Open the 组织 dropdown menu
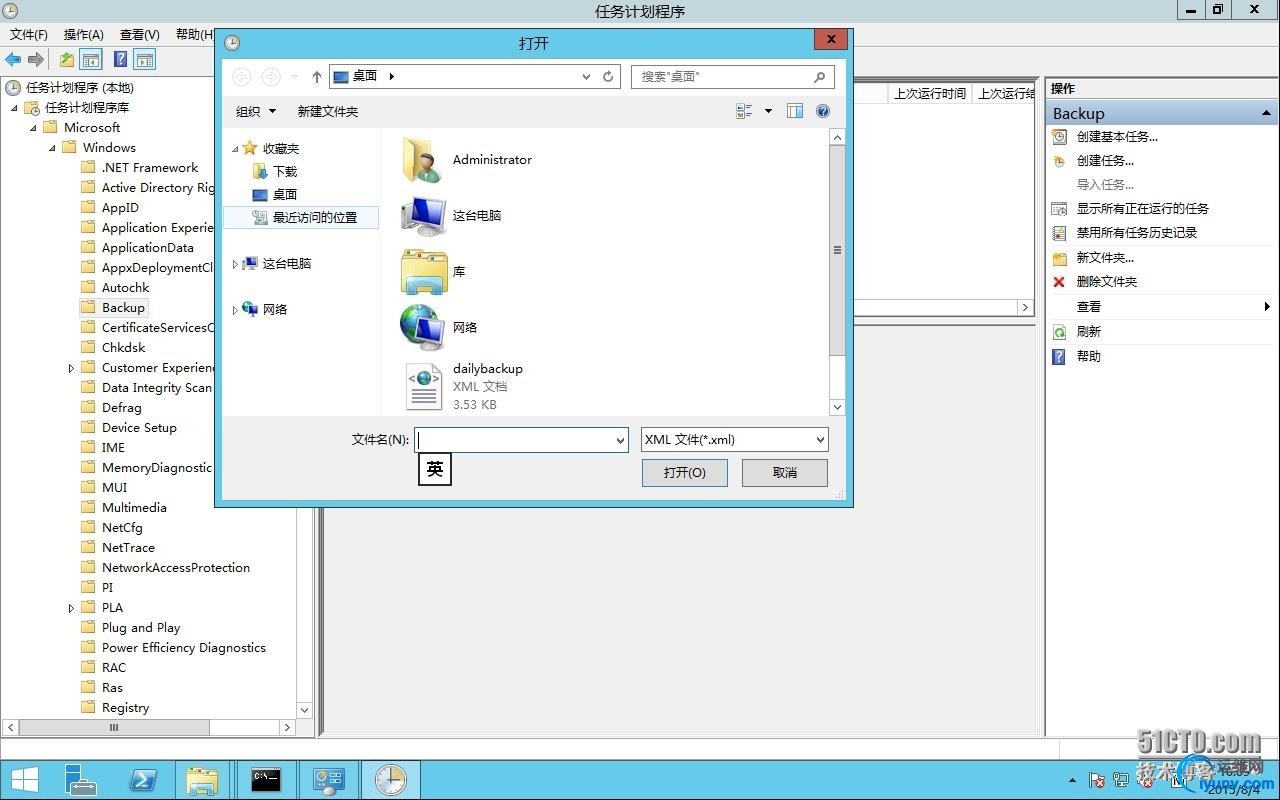Viewport: 1280px width, 800px height. pos(256,111)
